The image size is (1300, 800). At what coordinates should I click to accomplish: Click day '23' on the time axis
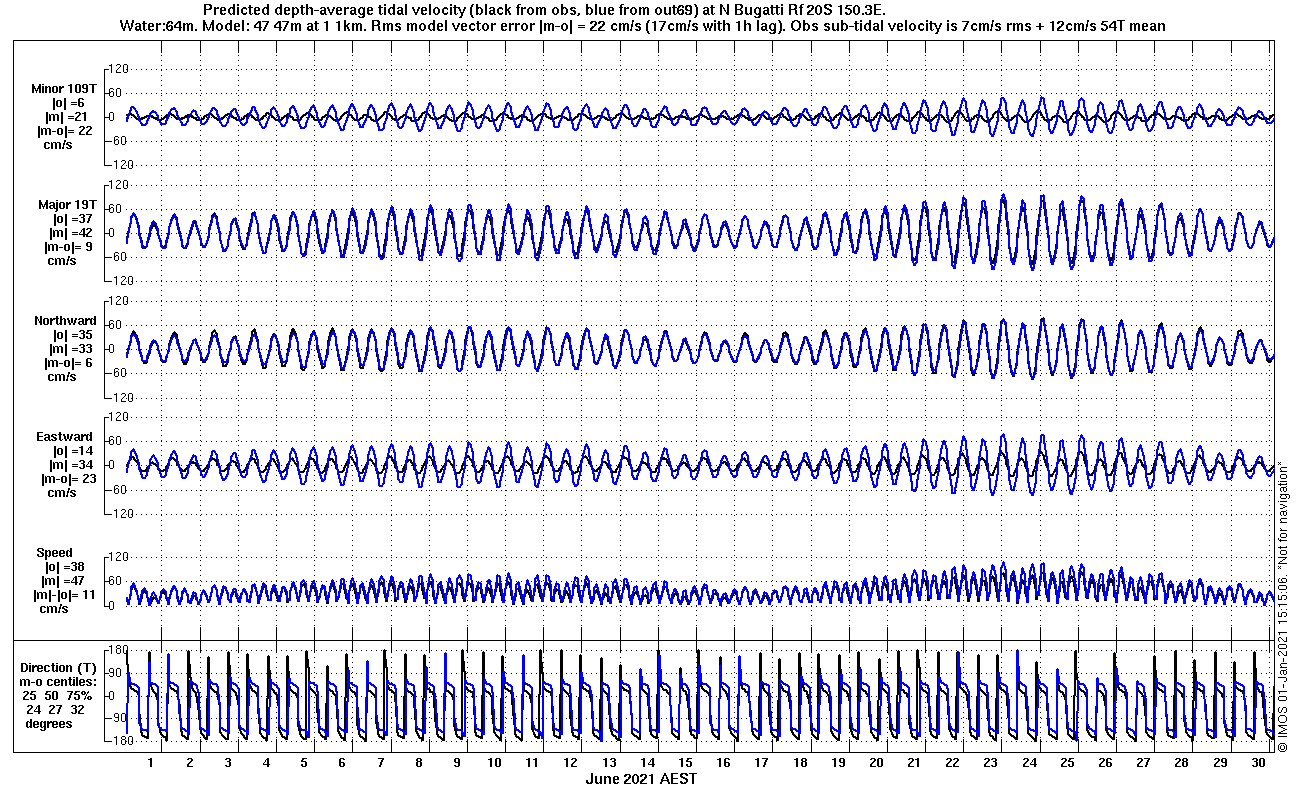991,762
